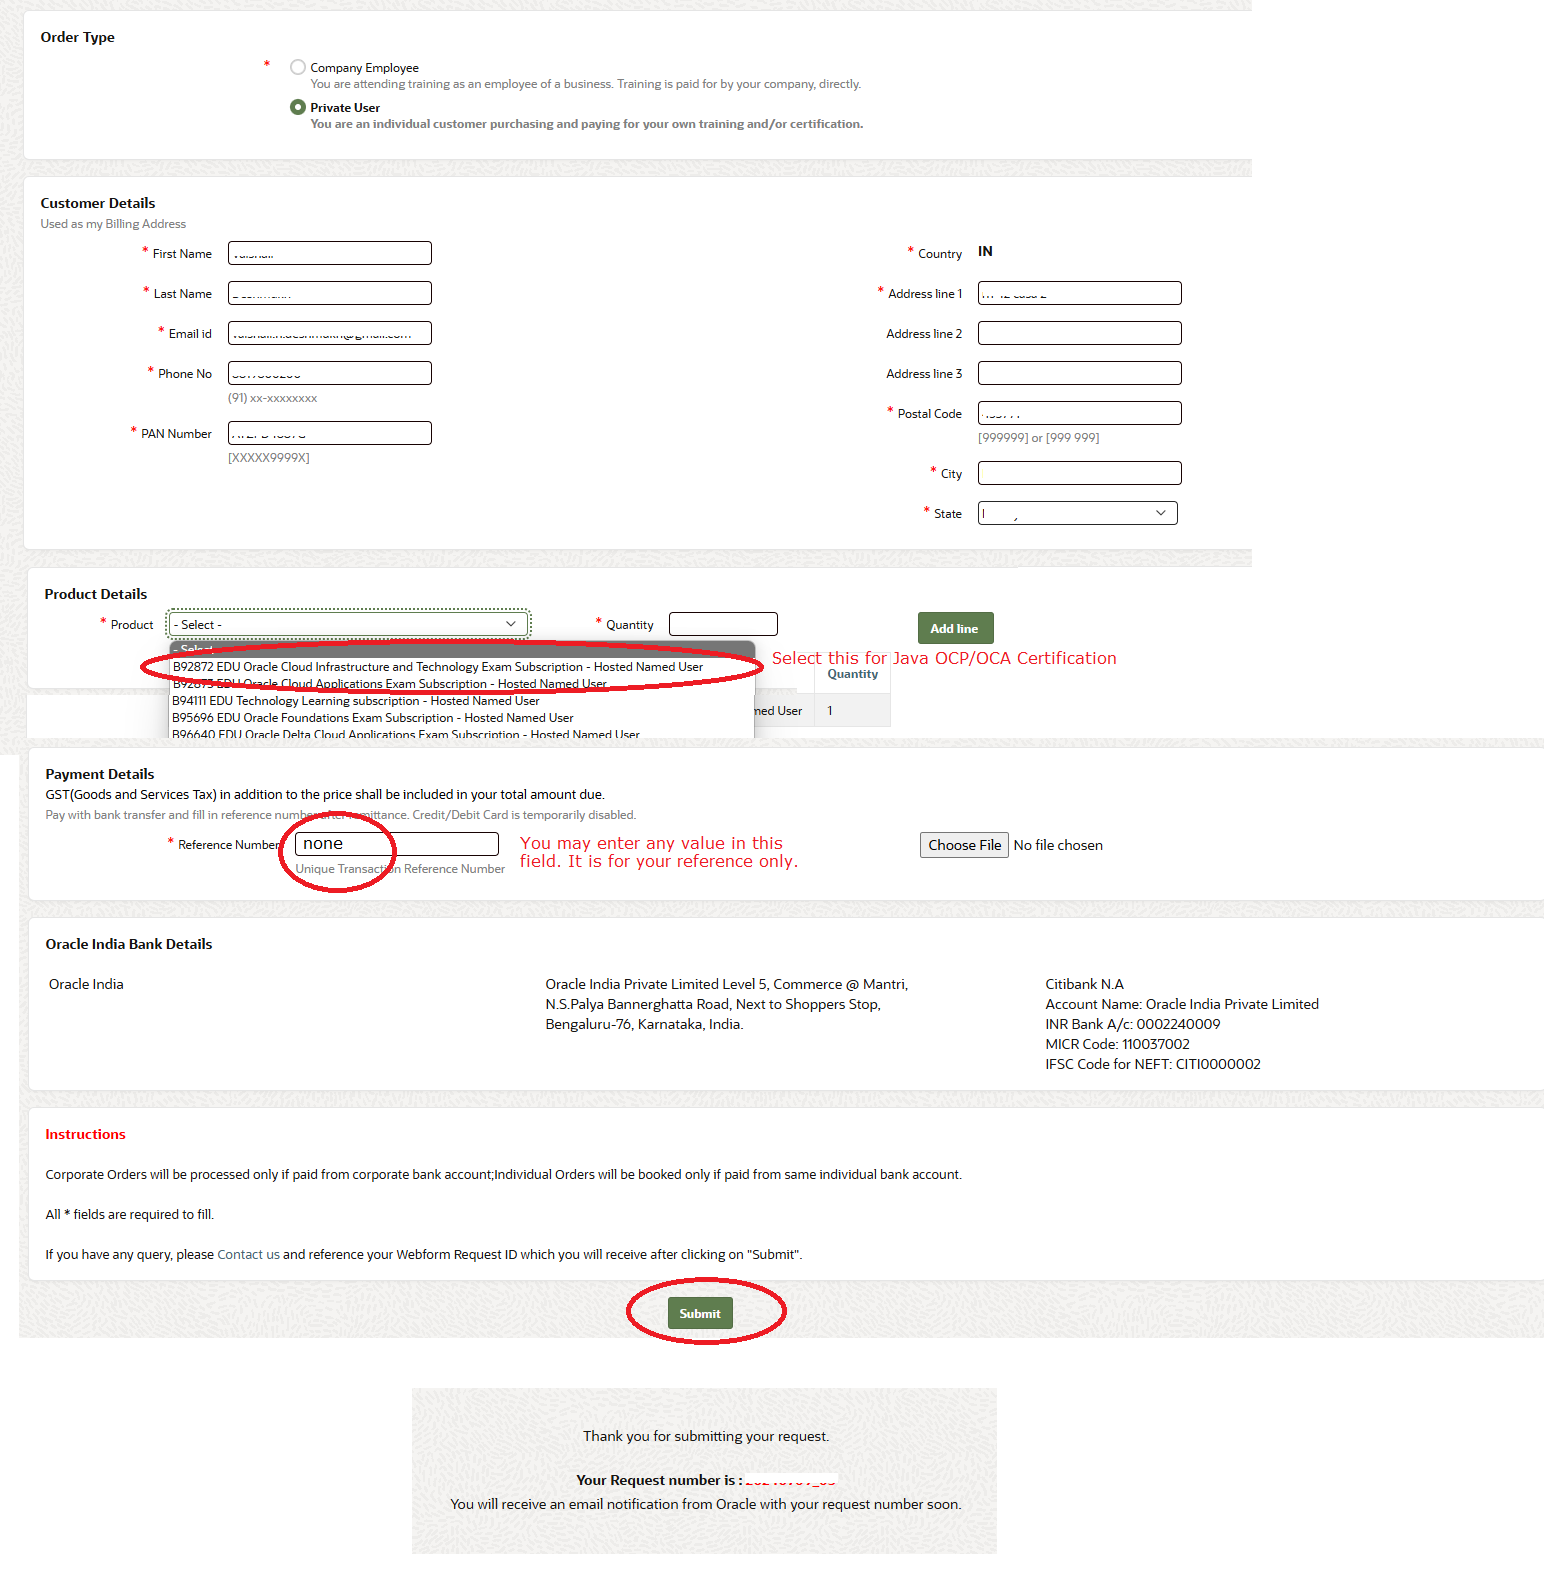
Task: Click the First Name input field
Action: pyautogui.click(x=330, y=253)
